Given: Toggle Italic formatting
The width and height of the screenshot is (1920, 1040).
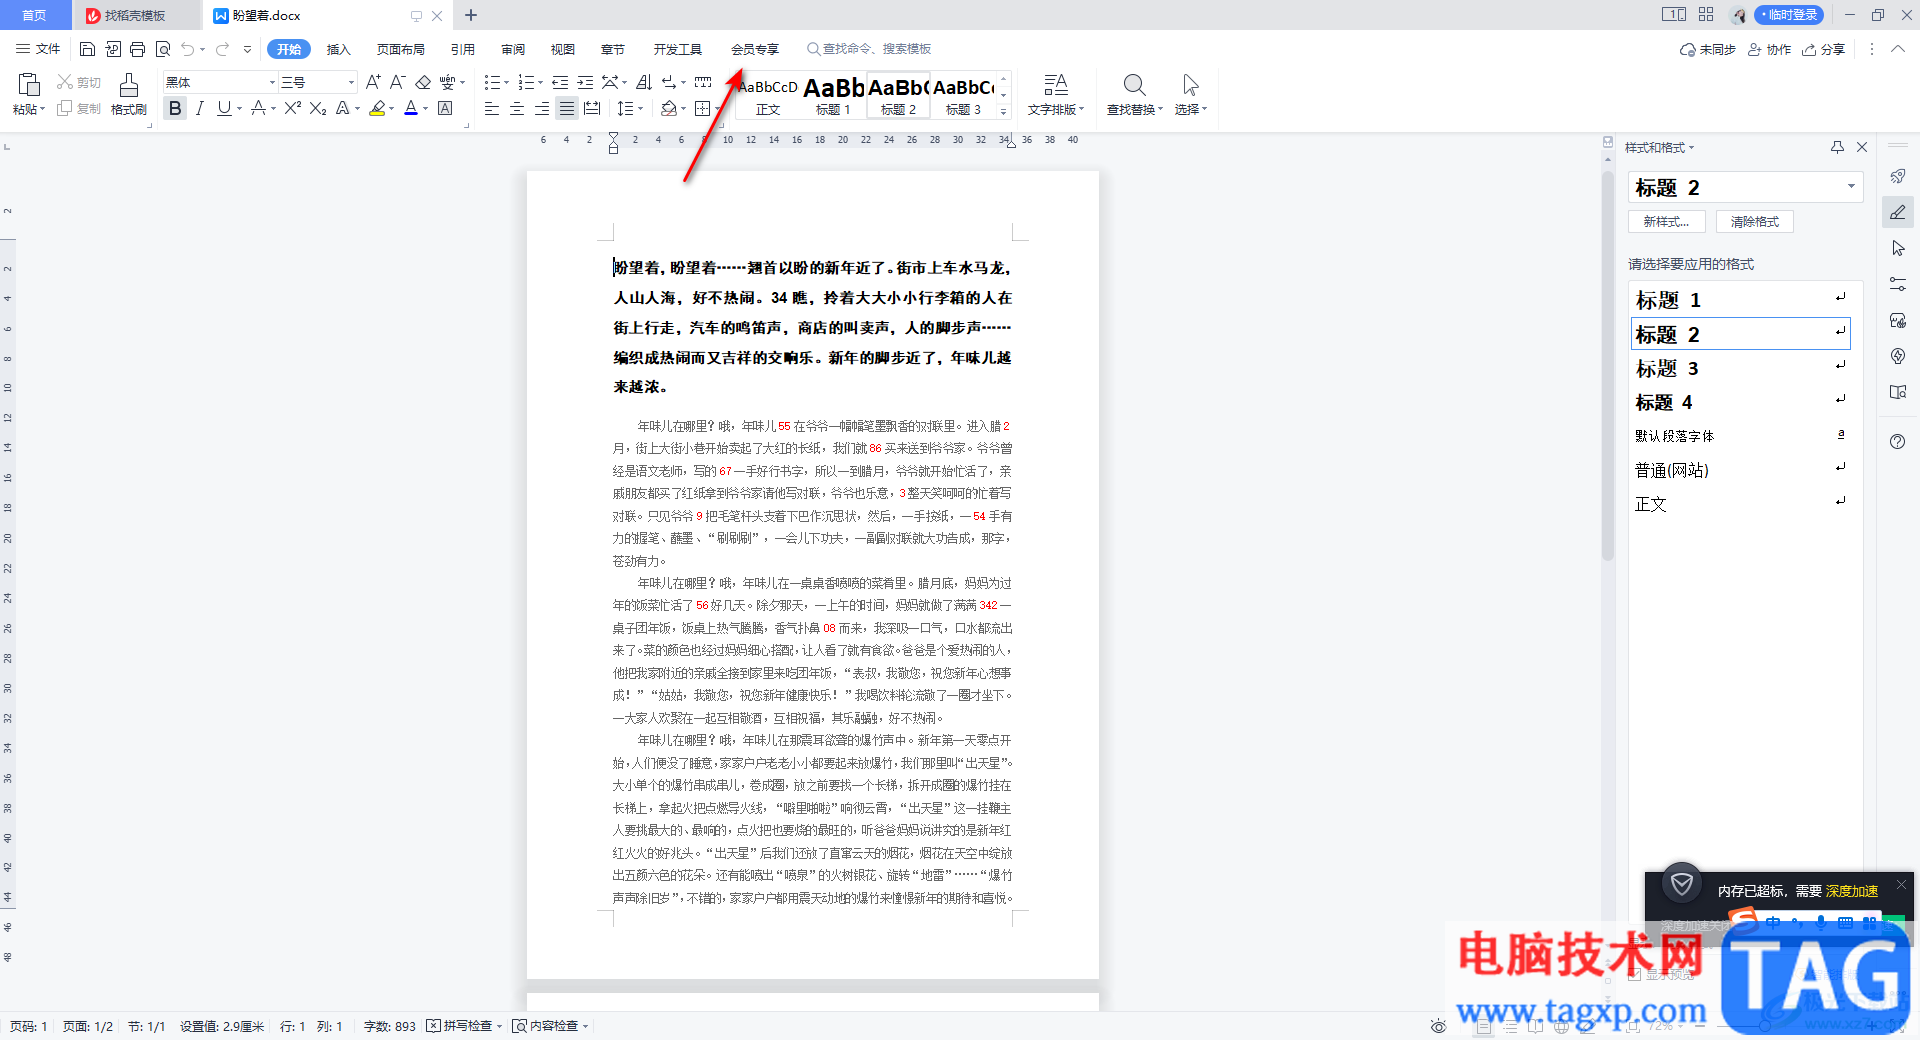Looking at the screenshot, I should click(200, 108).
